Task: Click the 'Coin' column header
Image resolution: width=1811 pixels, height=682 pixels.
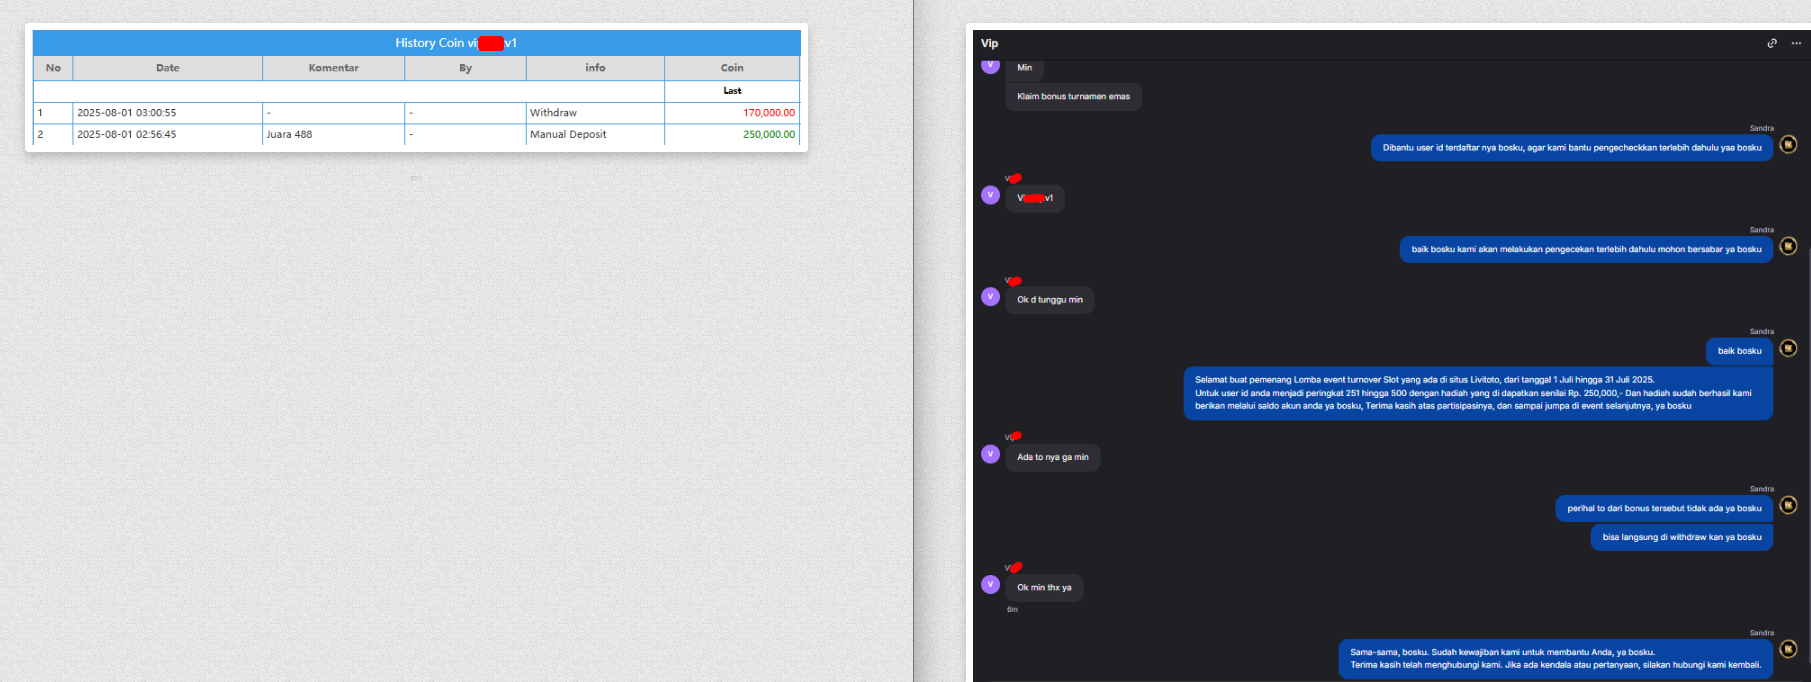Action: tap(732, 68)
